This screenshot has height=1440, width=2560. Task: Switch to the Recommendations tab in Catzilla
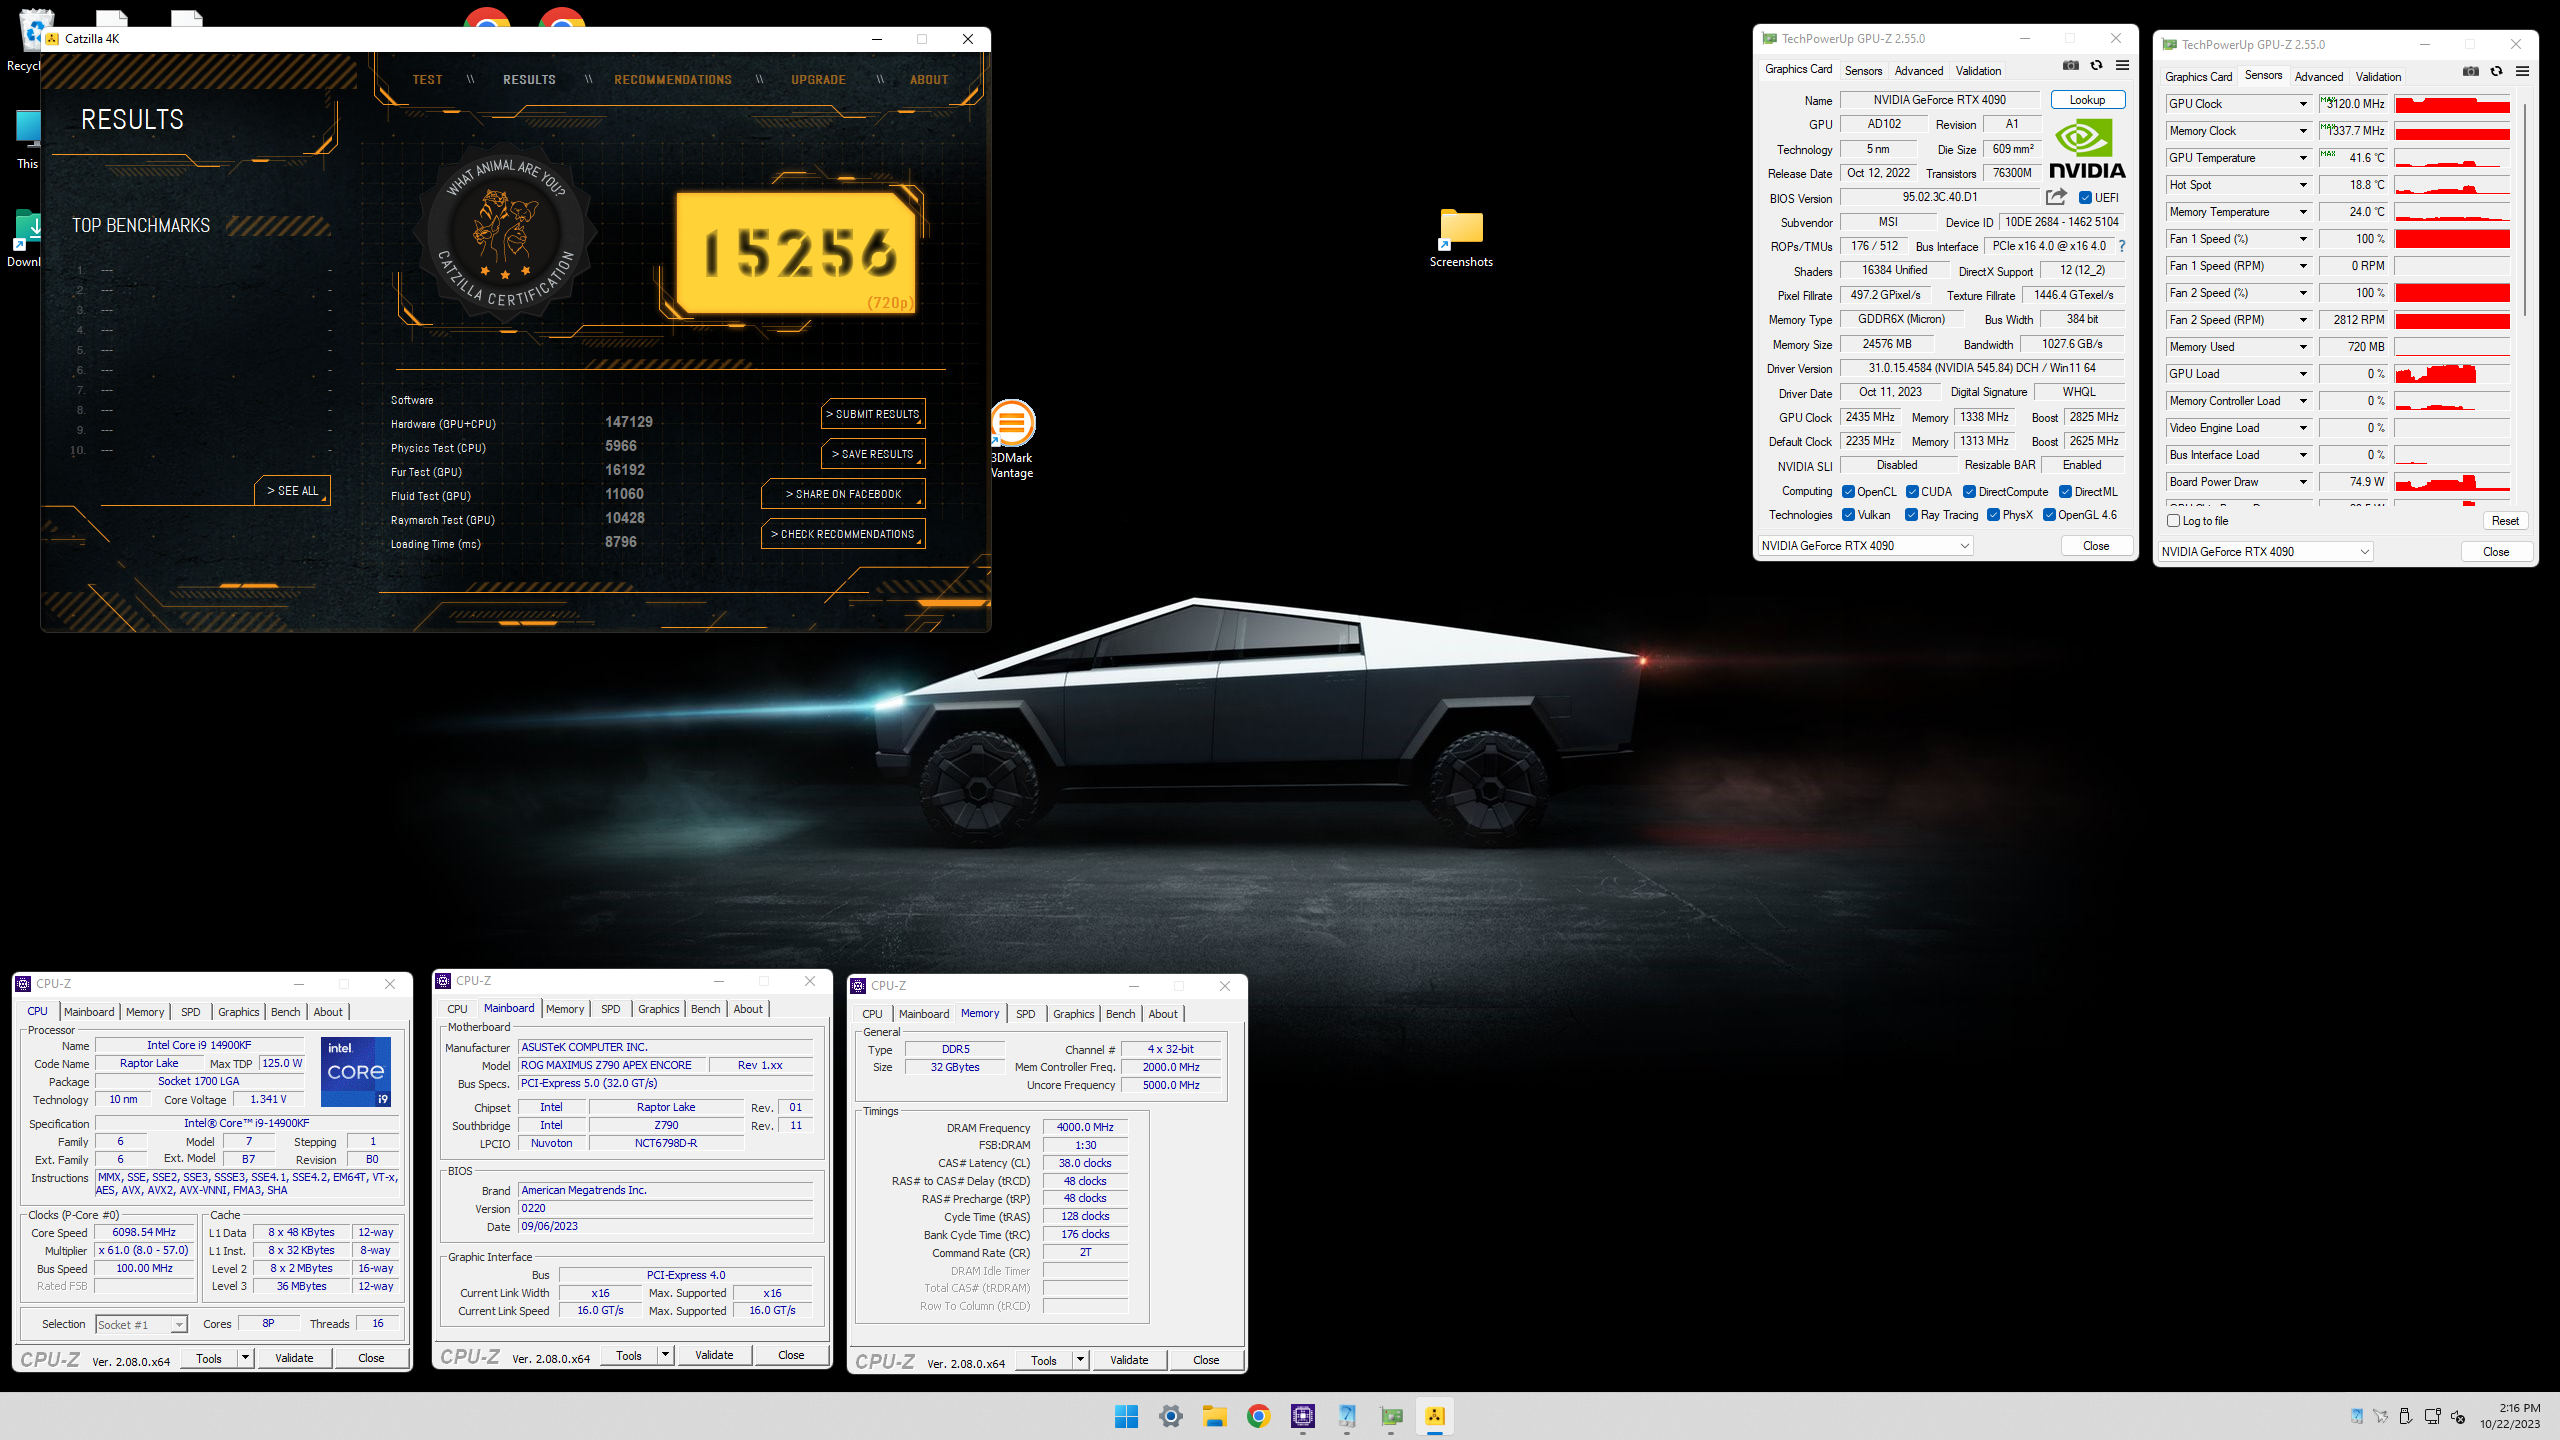pyautogui.click(x=673, y=80)
